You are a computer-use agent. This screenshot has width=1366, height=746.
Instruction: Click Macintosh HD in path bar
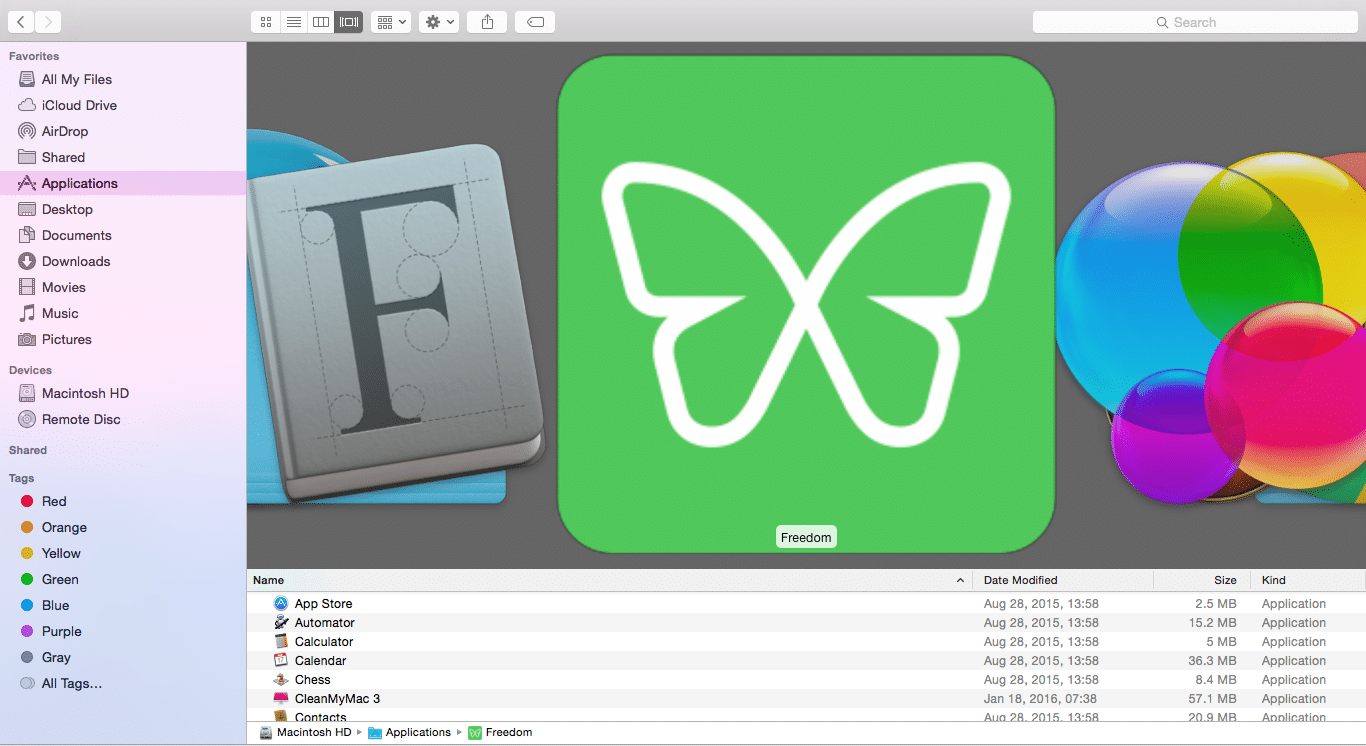[x=305, y=732]
